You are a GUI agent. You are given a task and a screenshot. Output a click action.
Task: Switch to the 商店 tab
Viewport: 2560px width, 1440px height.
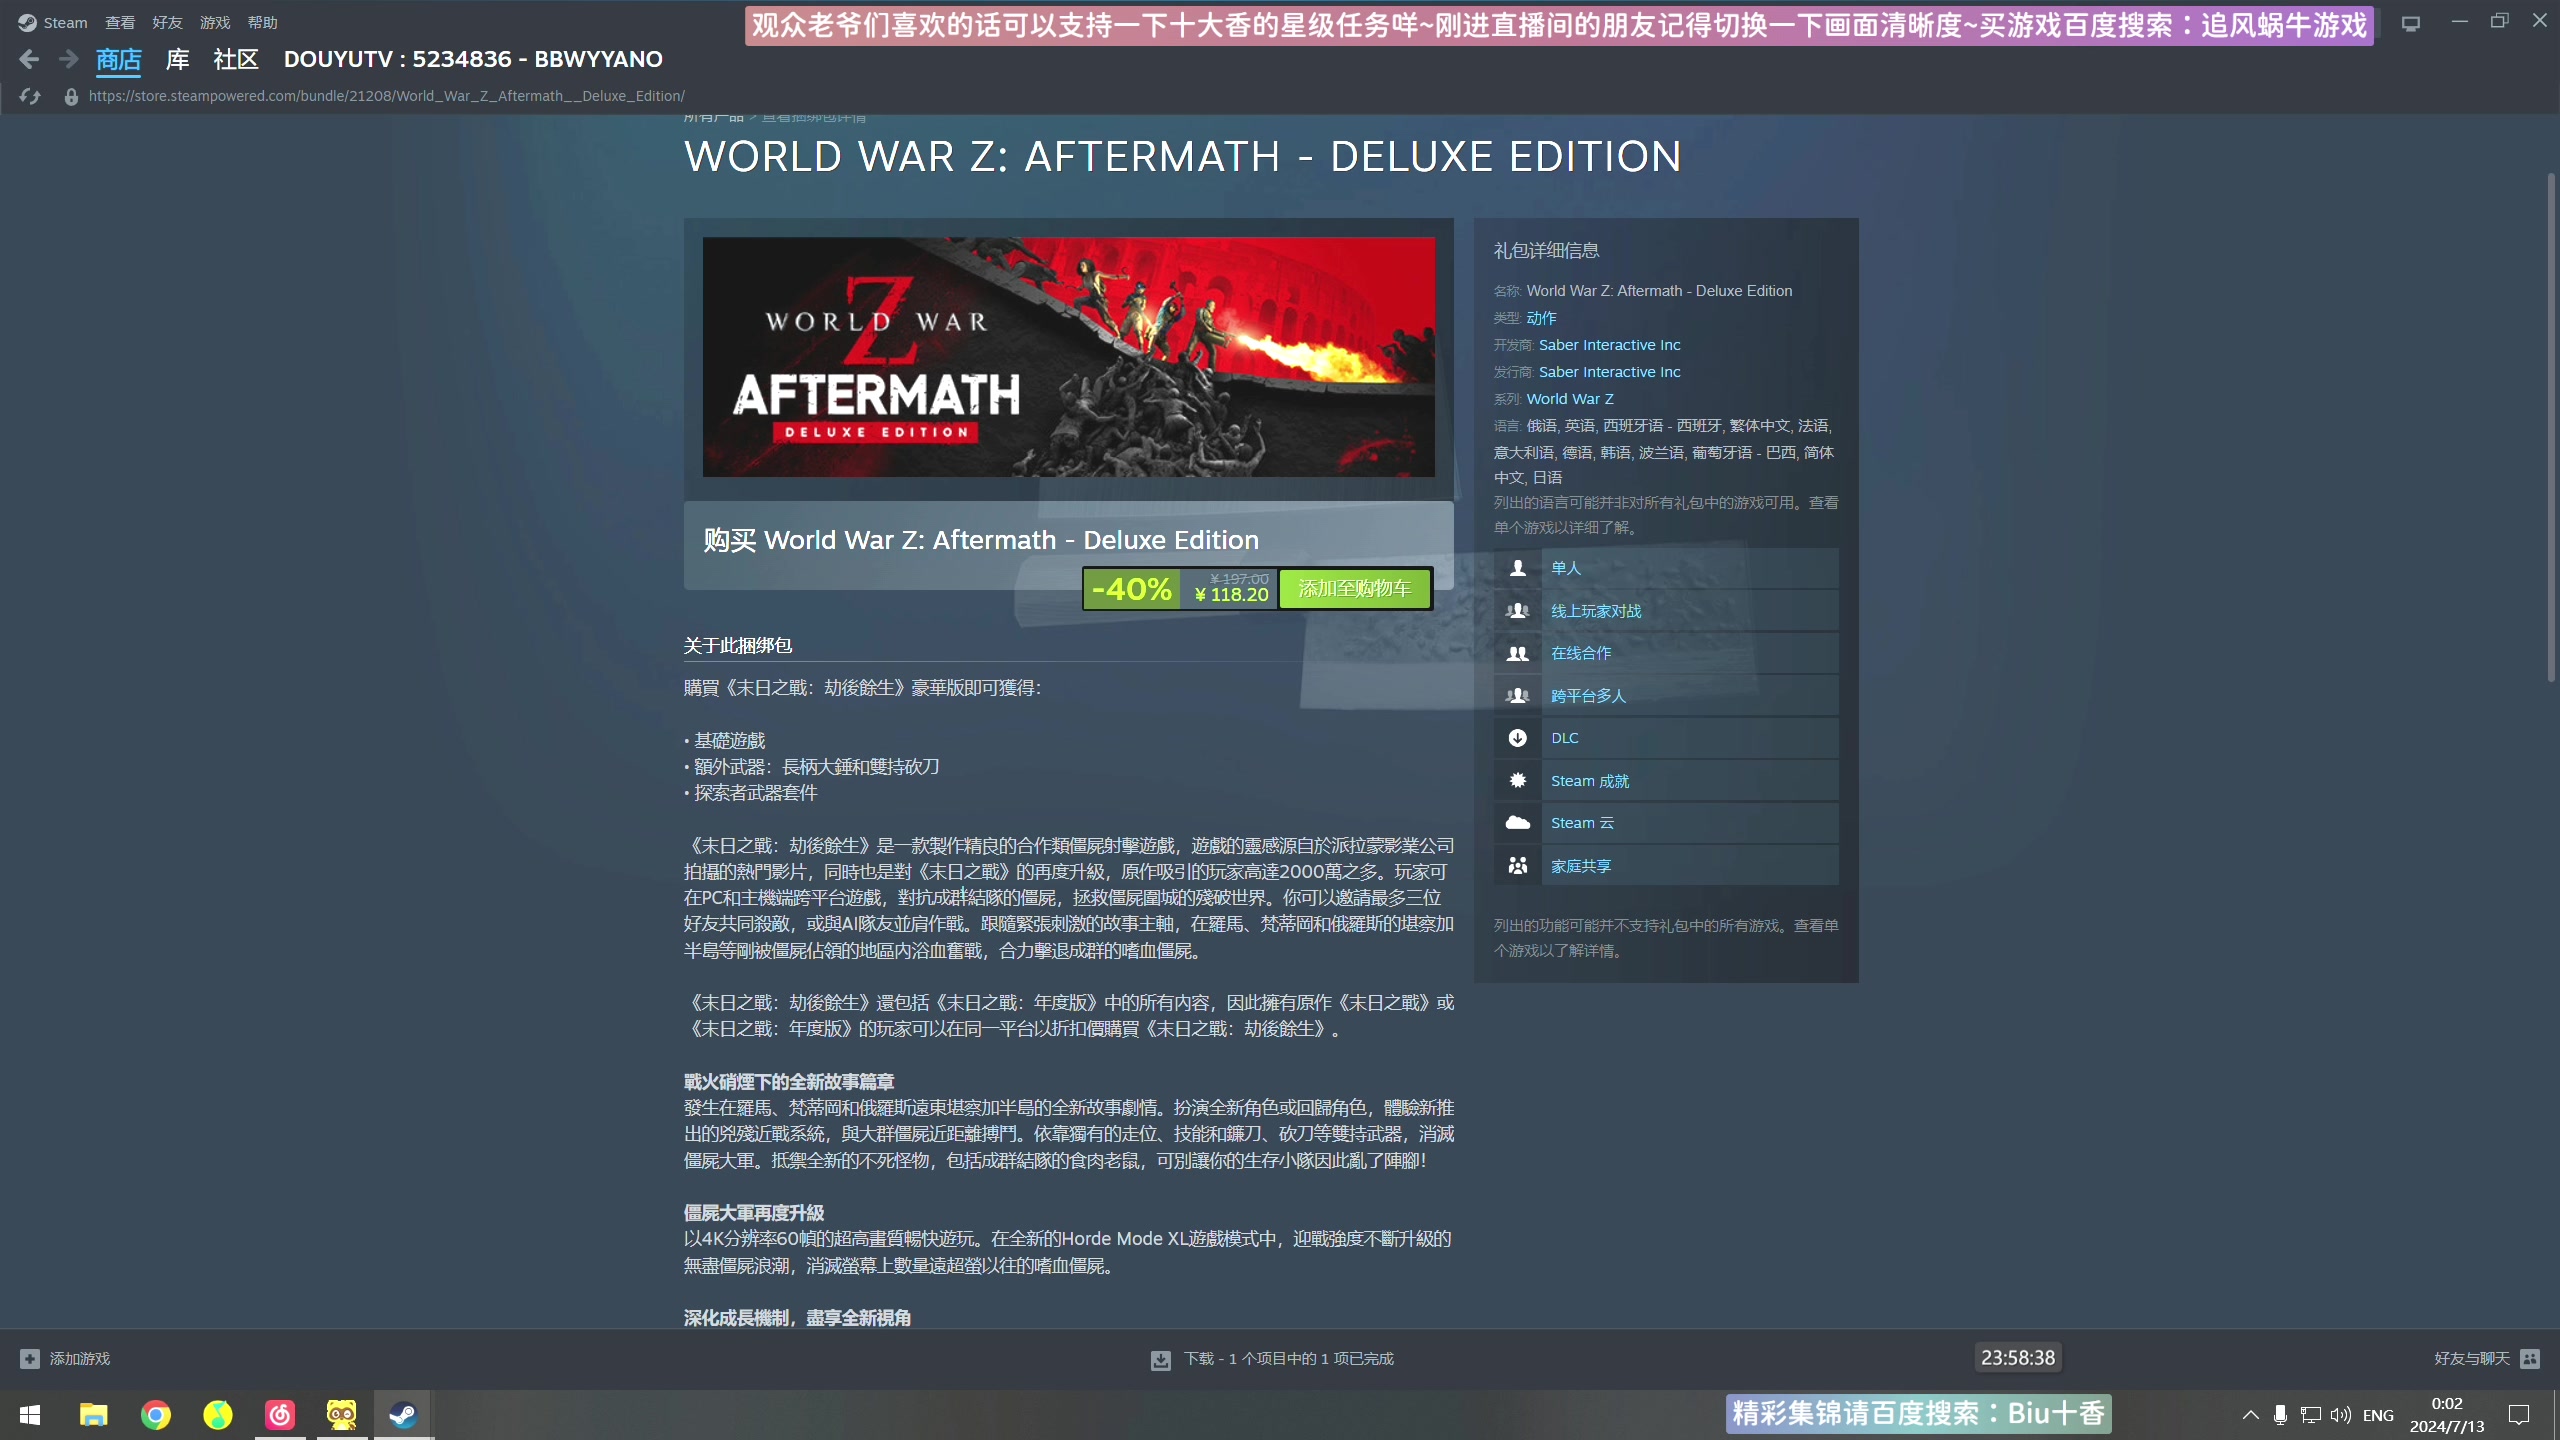pyautogui.click(x=119, y=60)
